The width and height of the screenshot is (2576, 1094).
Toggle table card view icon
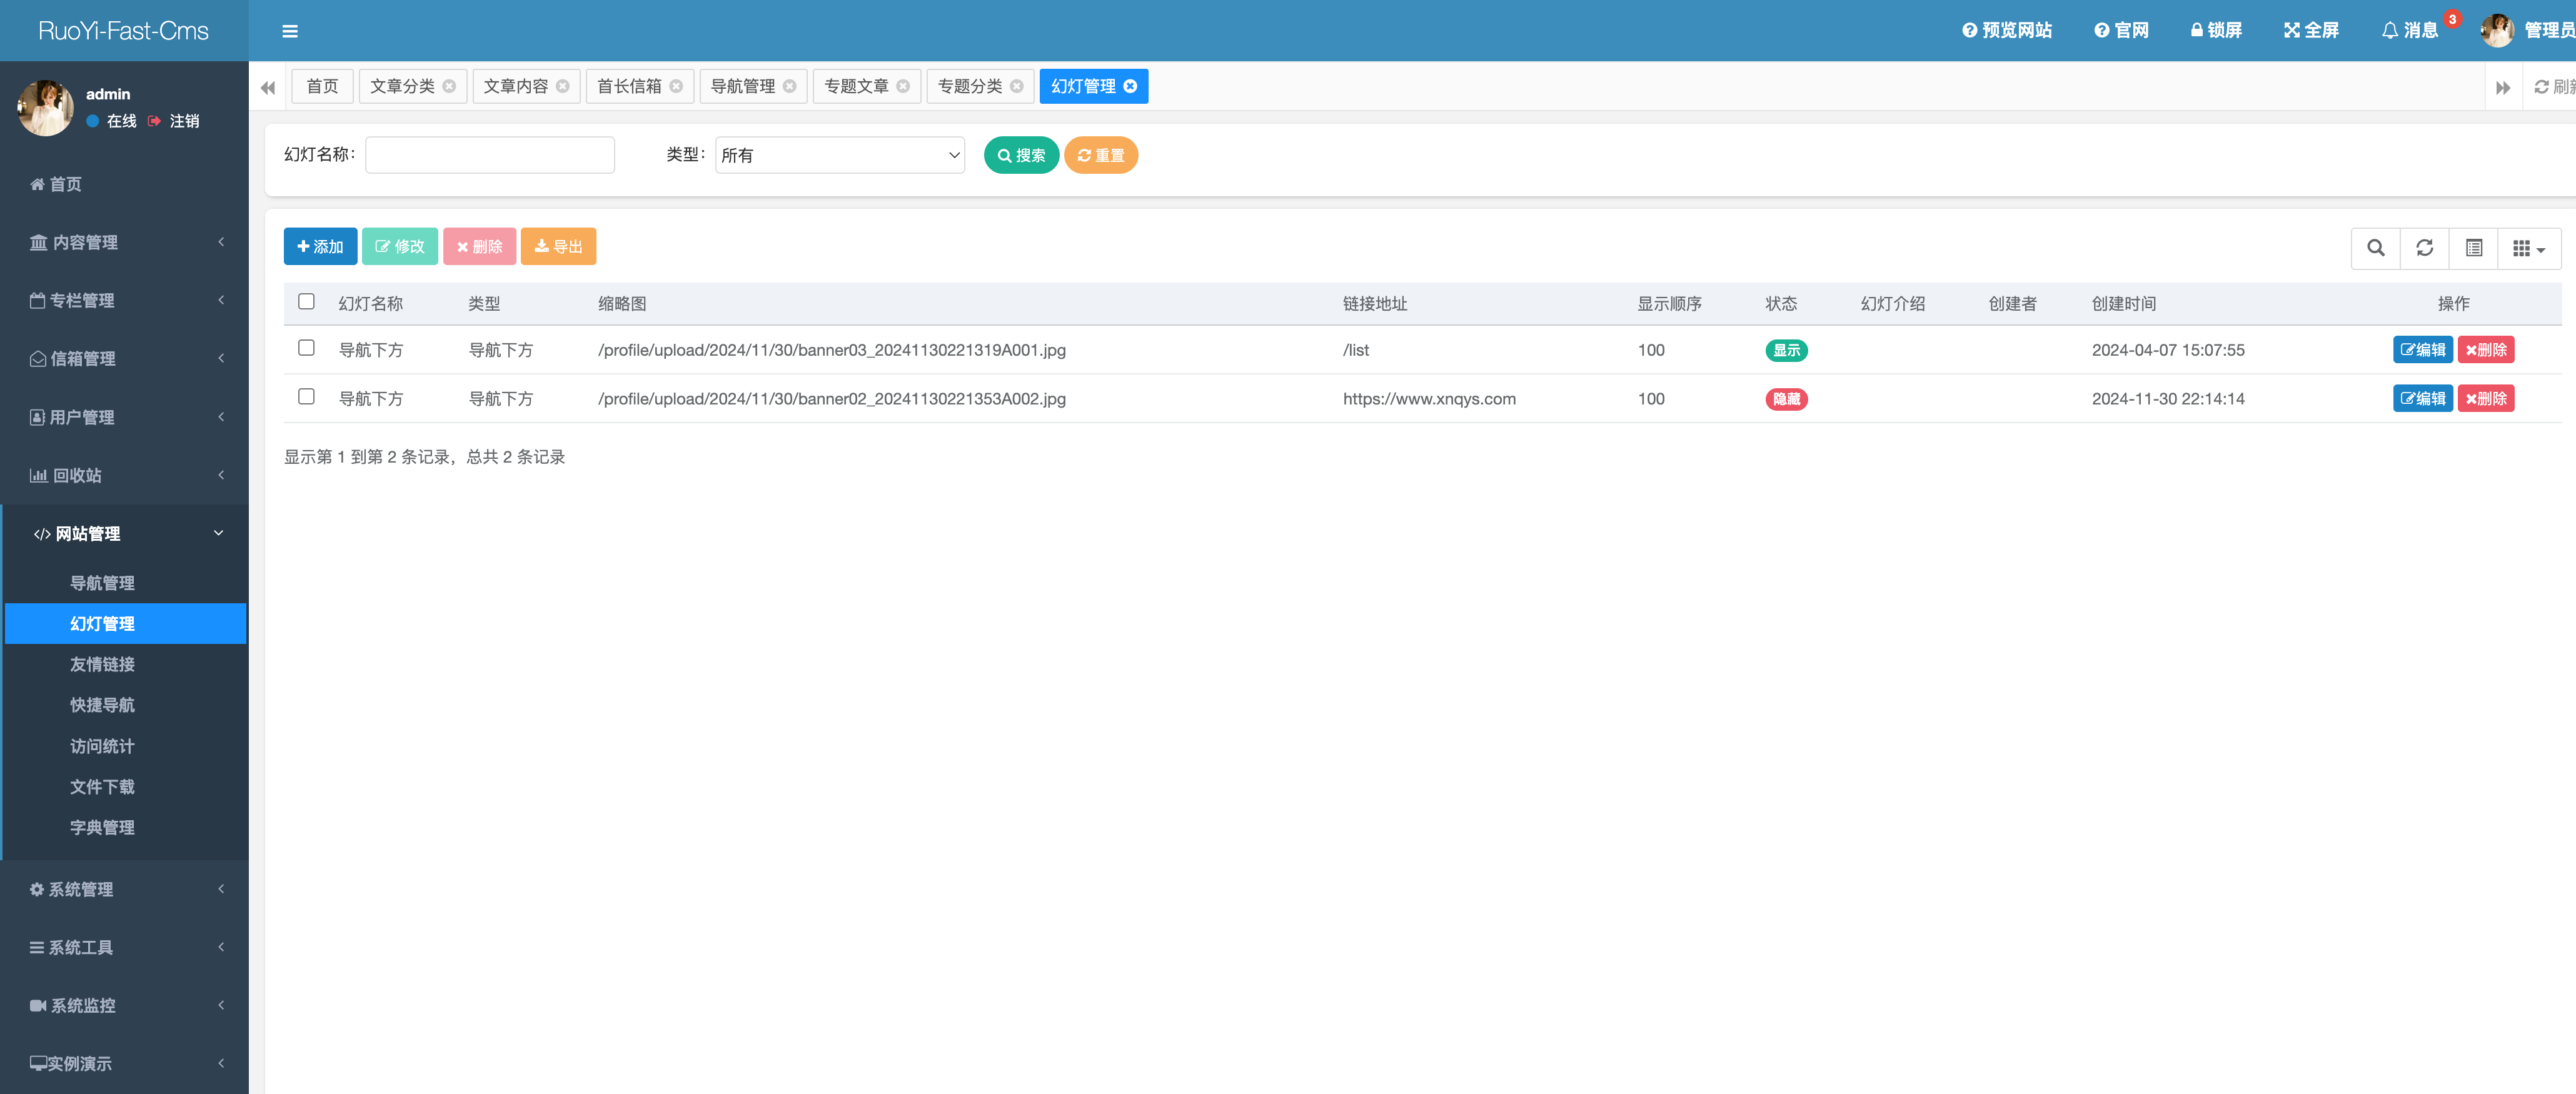[2473, 248]
